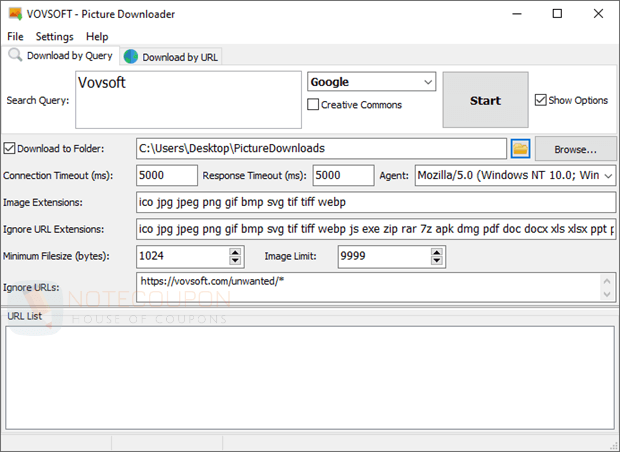
Task: Open the Google search engine dropdown
Action: pyautogui.click(x=372, y=82)
